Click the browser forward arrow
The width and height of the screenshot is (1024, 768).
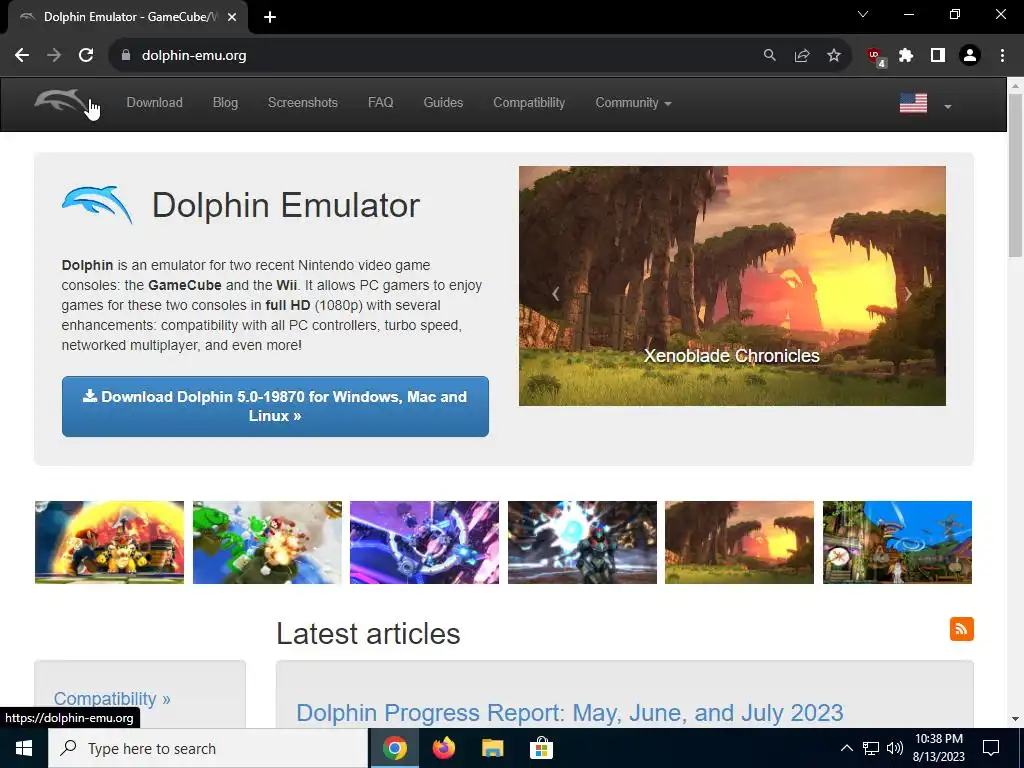(x=54, y=56)
